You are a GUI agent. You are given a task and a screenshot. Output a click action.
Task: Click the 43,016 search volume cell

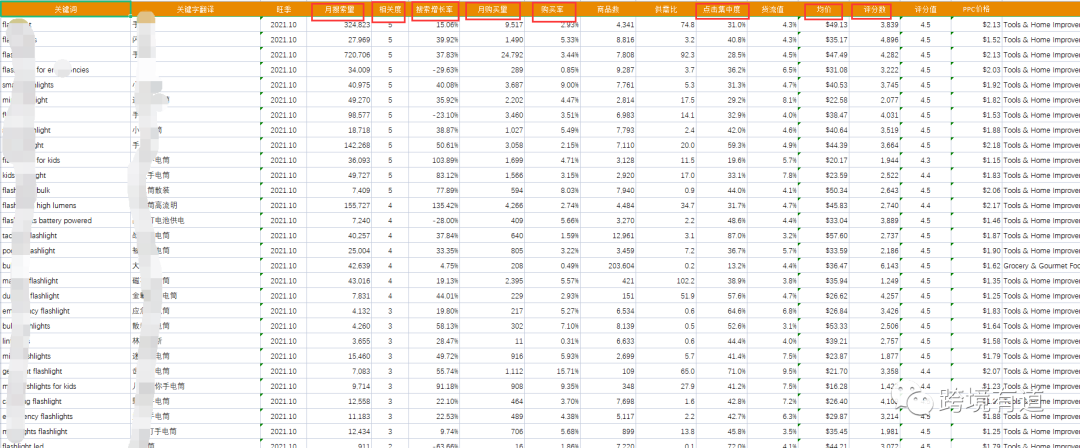pyautogui.click(x=339, y=281)
